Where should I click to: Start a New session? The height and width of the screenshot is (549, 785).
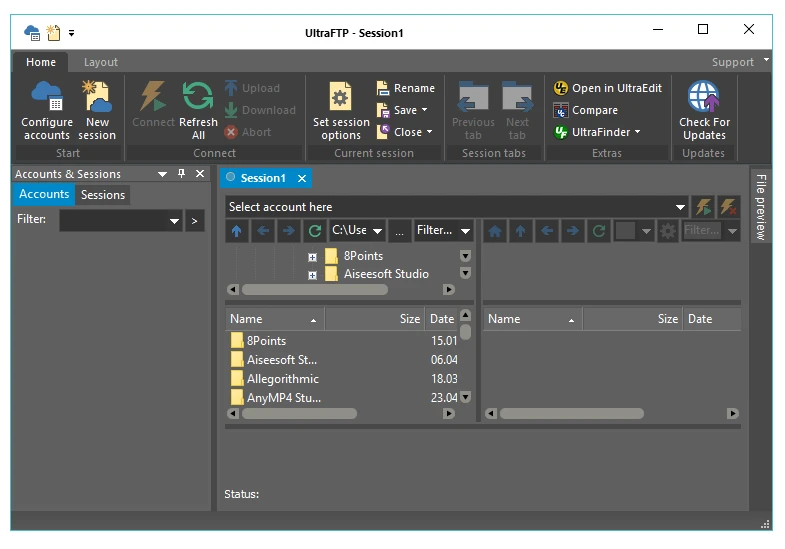point(97,110)
